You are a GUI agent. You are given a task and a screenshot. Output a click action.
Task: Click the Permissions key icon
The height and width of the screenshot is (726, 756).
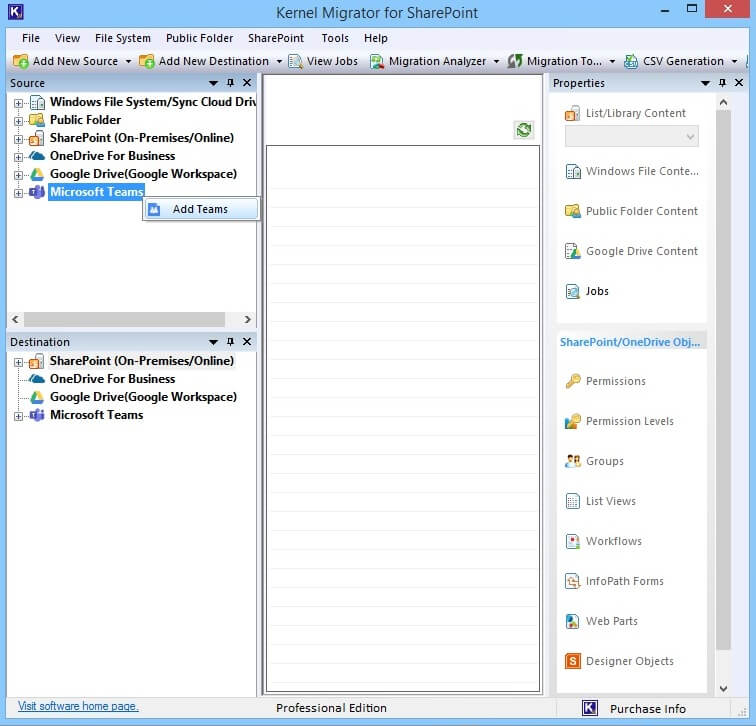pos(573,381)
